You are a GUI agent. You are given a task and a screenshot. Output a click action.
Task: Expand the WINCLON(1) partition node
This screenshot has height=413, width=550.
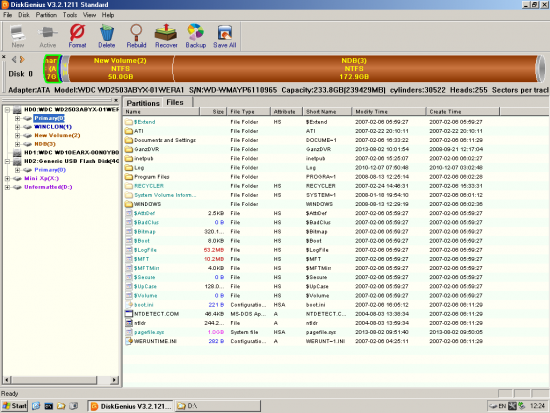click(x=17, y=127)
